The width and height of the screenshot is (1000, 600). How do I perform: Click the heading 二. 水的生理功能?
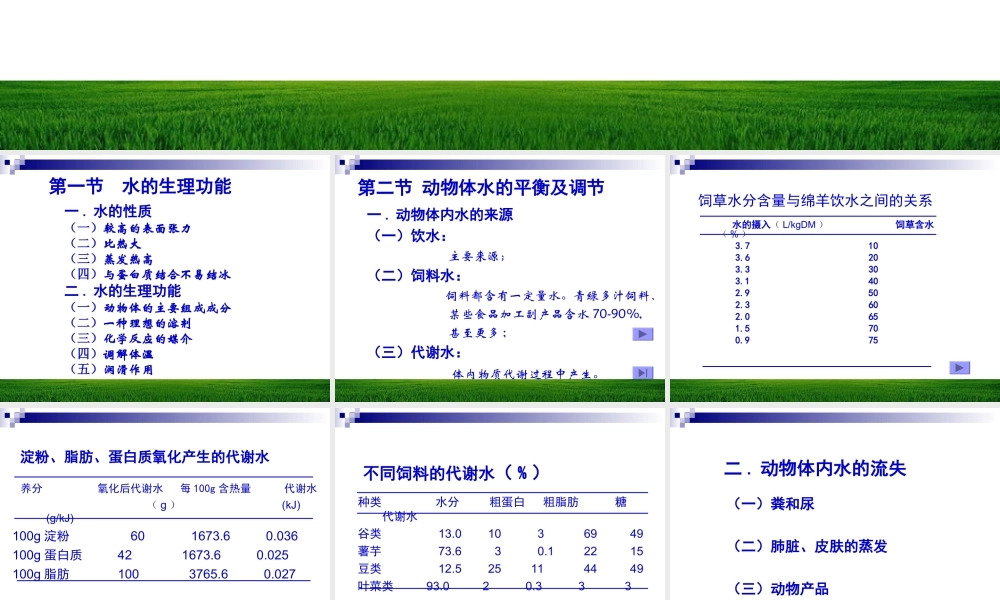[122, 291]
